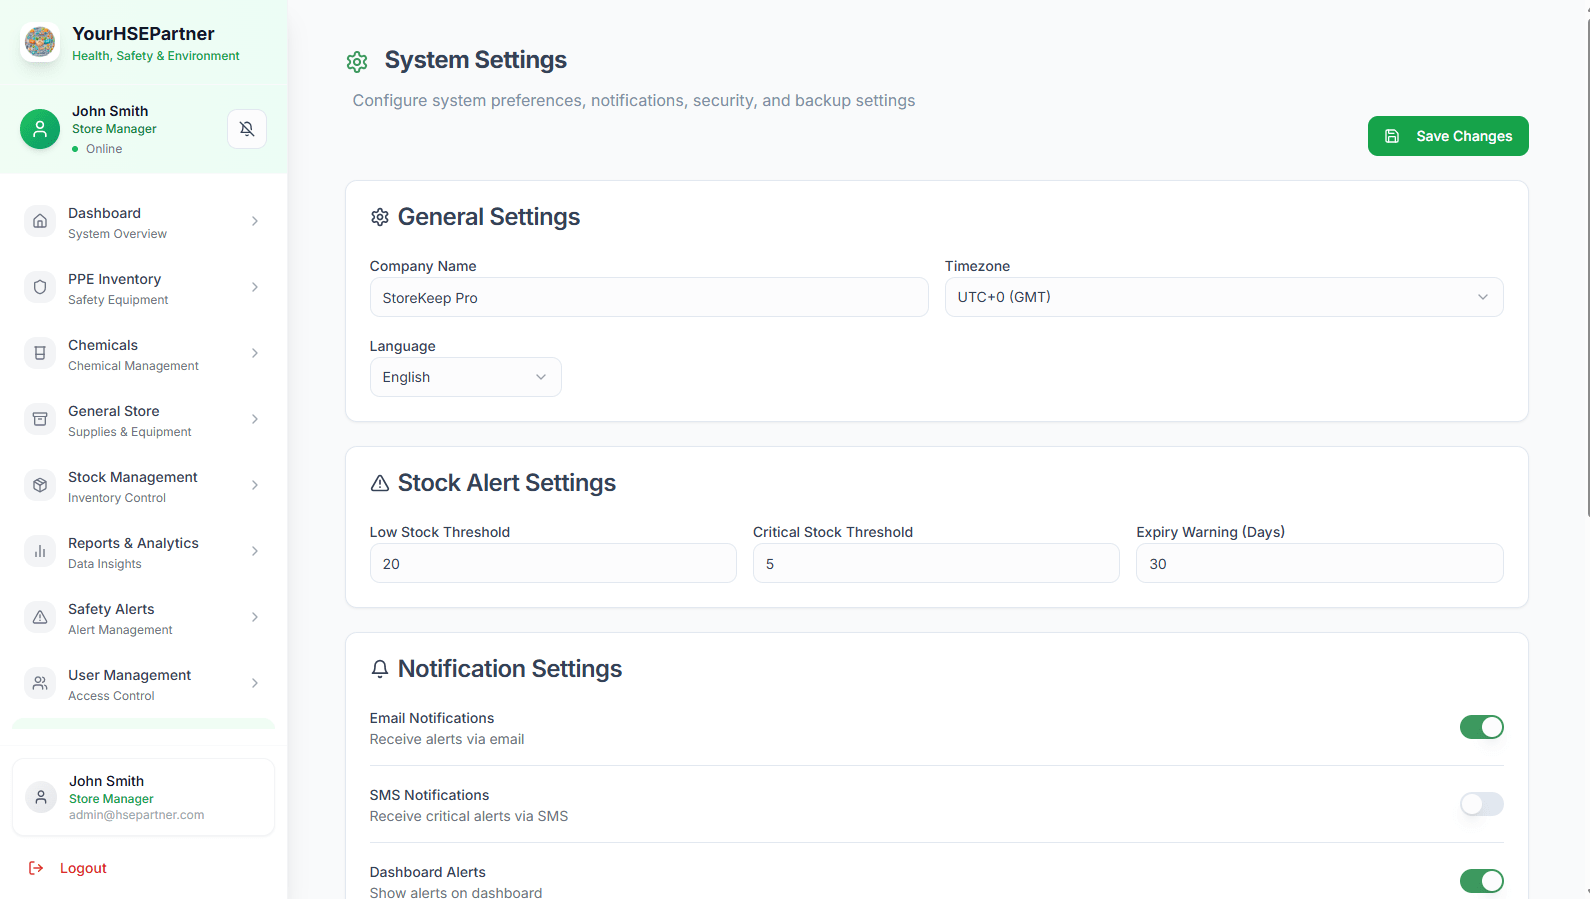Click the Stock Management box icon
The image size is (1590, 899).
(40, 485)
